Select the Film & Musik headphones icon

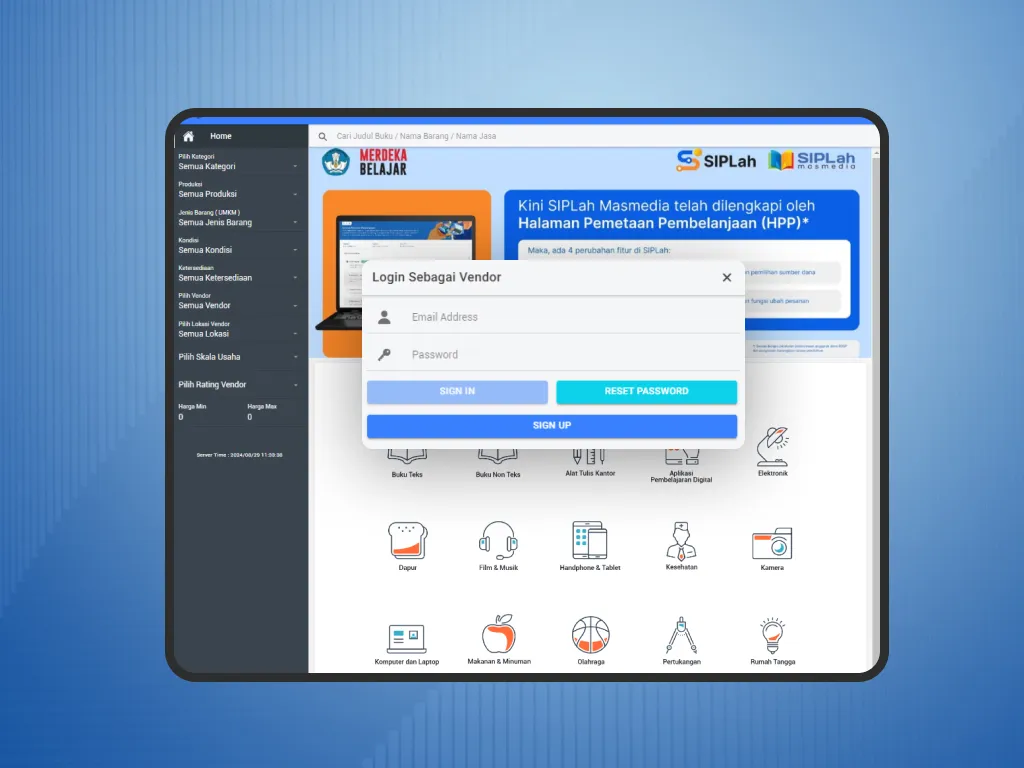(x=497, y=541)
